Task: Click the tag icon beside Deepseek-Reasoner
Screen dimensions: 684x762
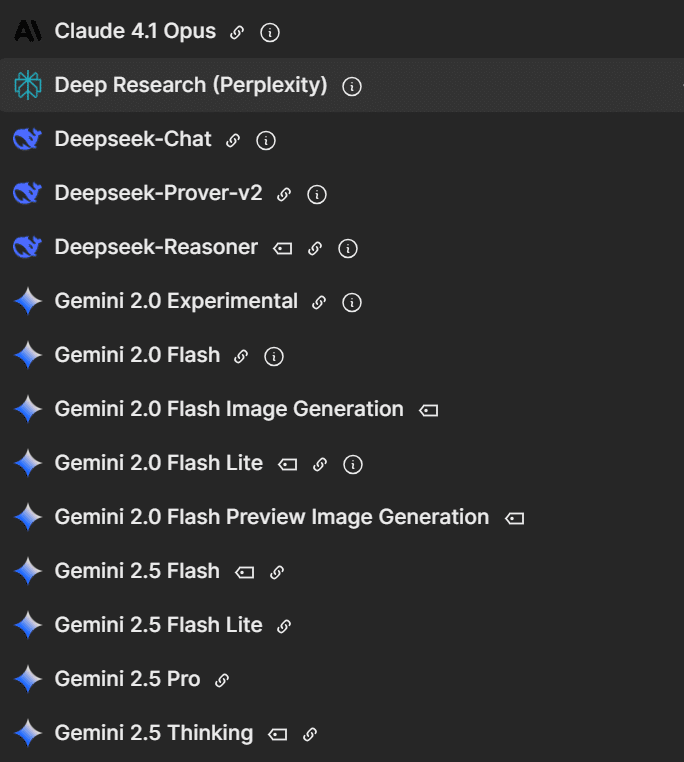Action: point(283,248)
